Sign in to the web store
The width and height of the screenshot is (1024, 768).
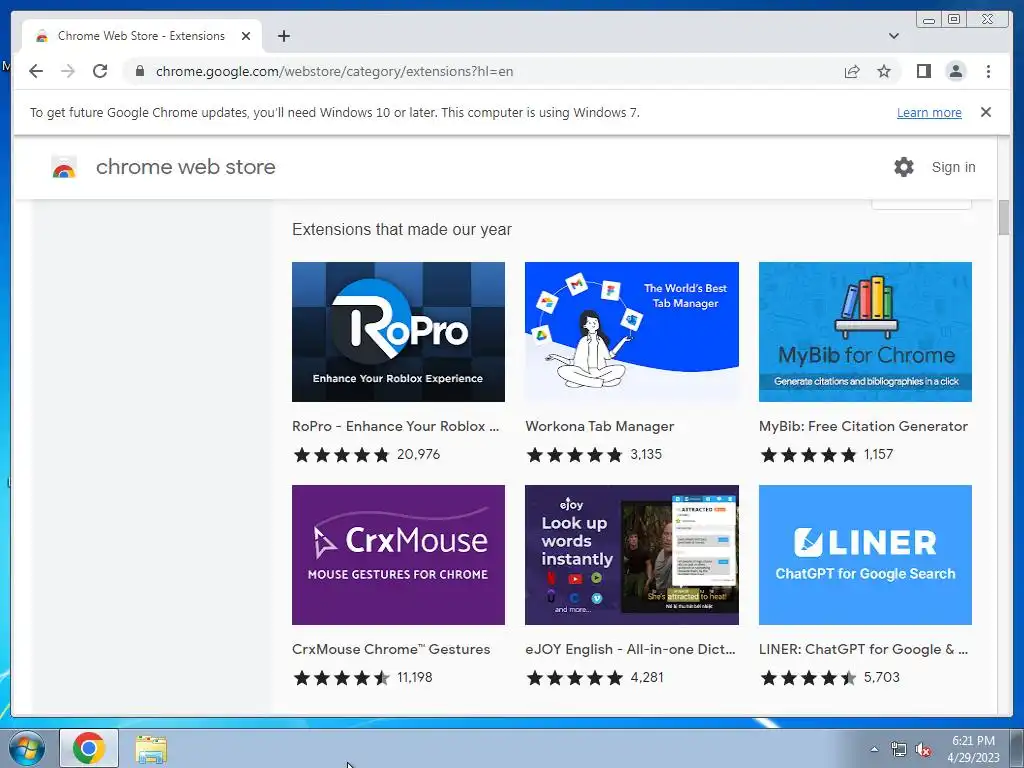[953, 167]
